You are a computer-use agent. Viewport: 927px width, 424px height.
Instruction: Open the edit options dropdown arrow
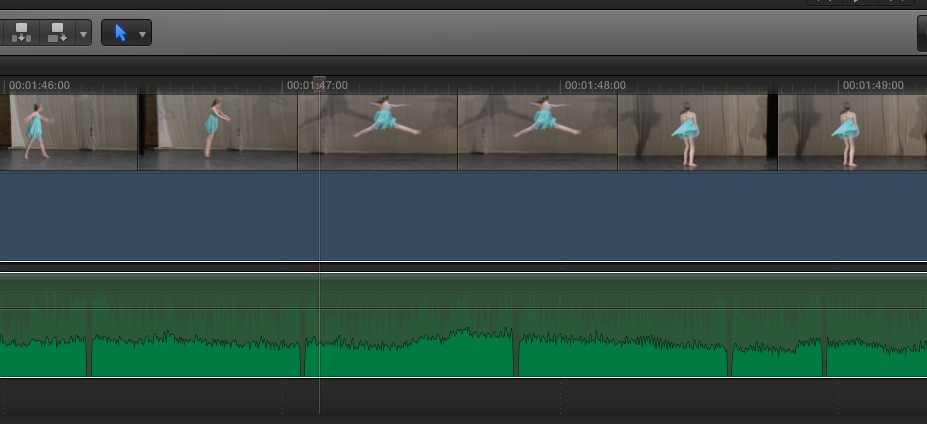pos(83,34)
